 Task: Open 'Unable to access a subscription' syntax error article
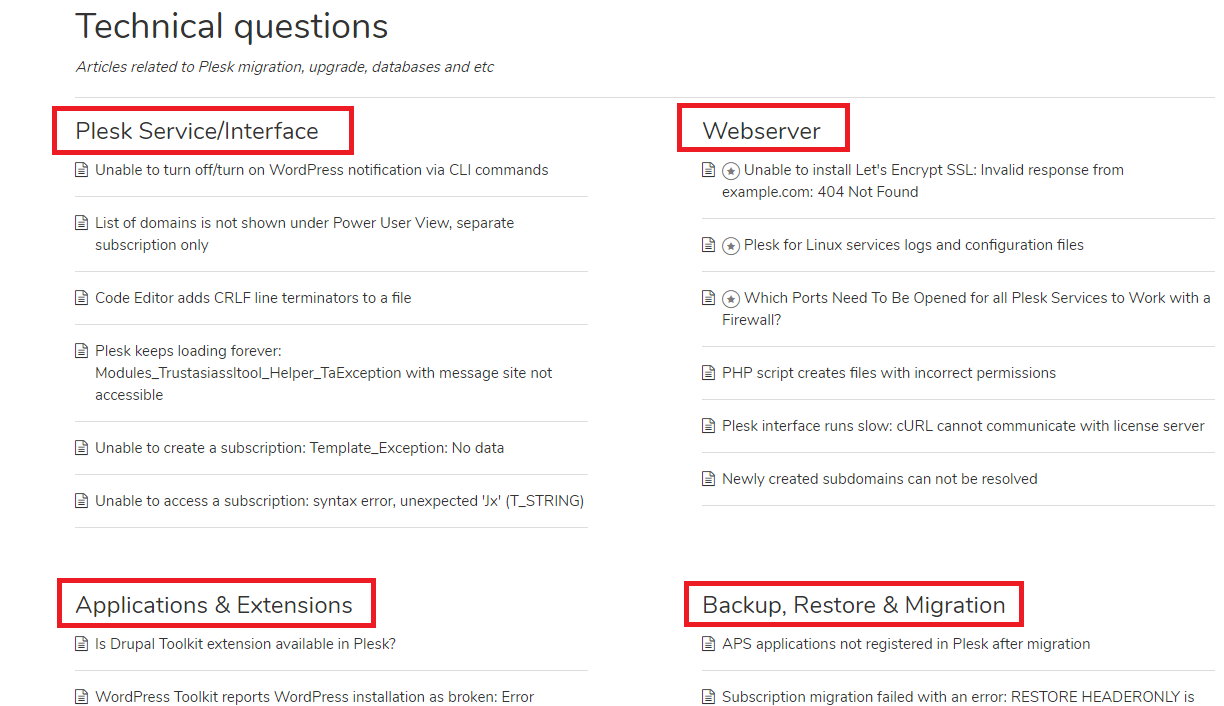point(339,501)
